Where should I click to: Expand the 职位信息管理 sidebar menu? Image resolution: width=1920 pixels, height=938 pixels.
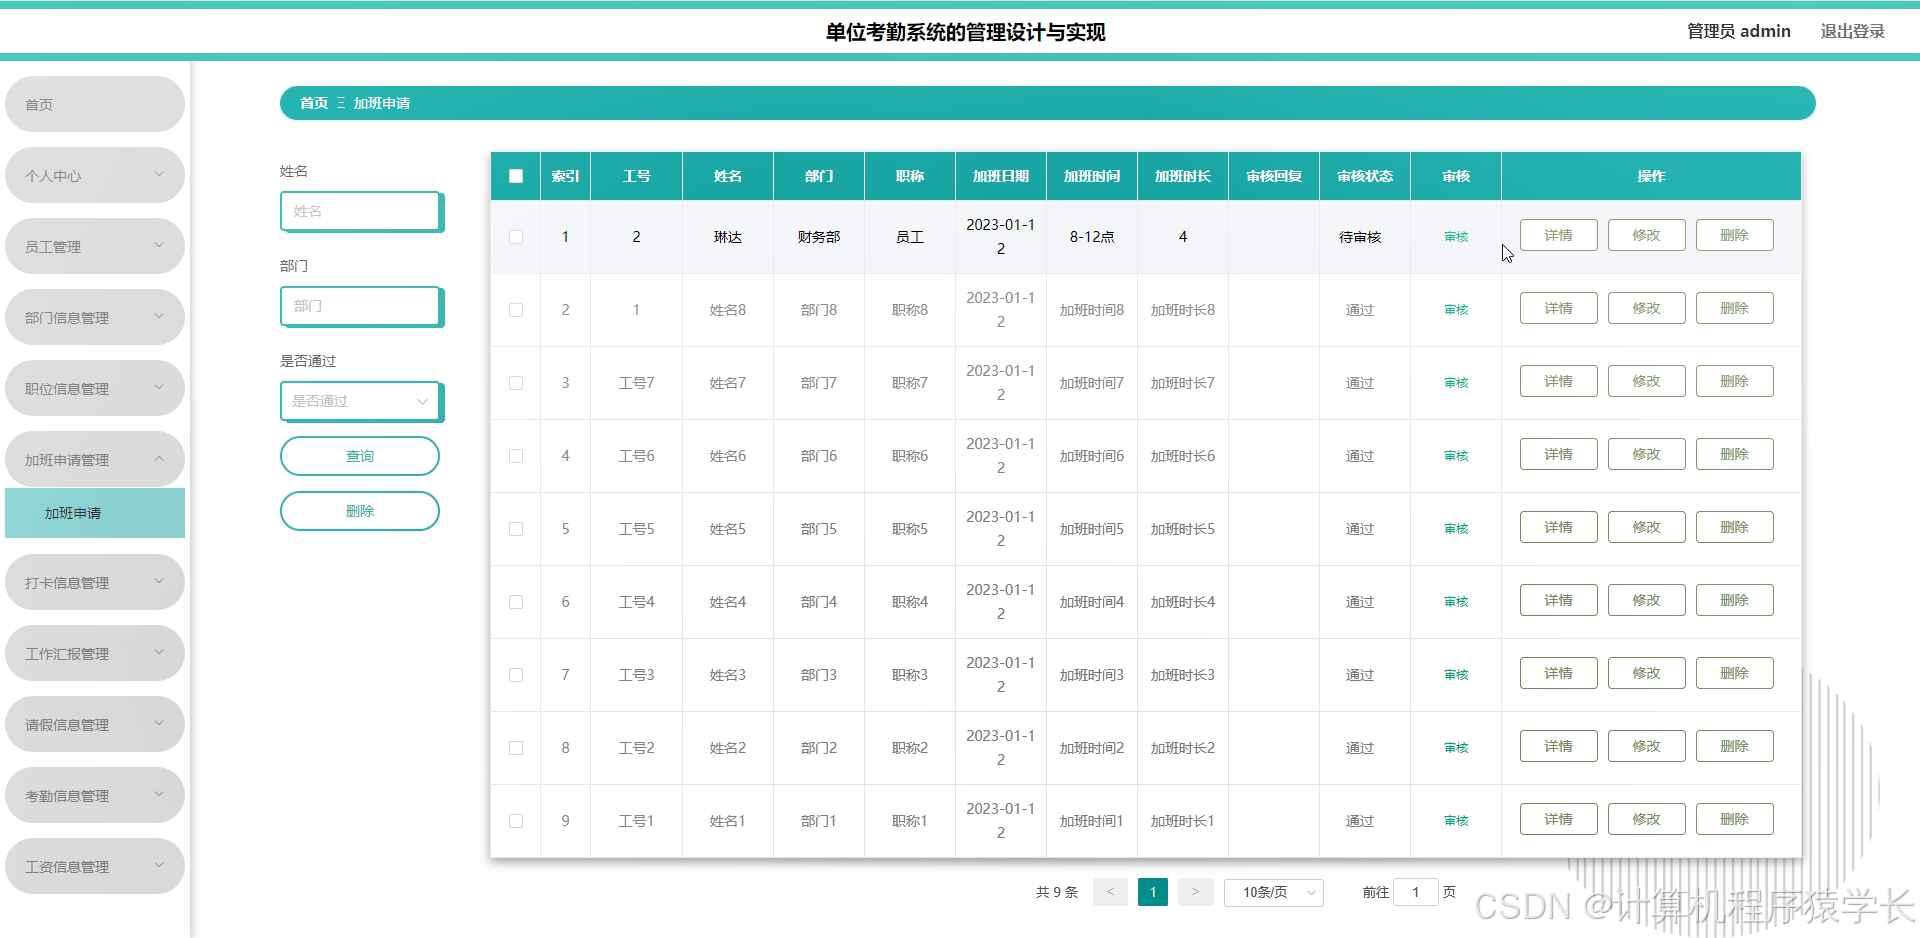[x=95, y=388]
